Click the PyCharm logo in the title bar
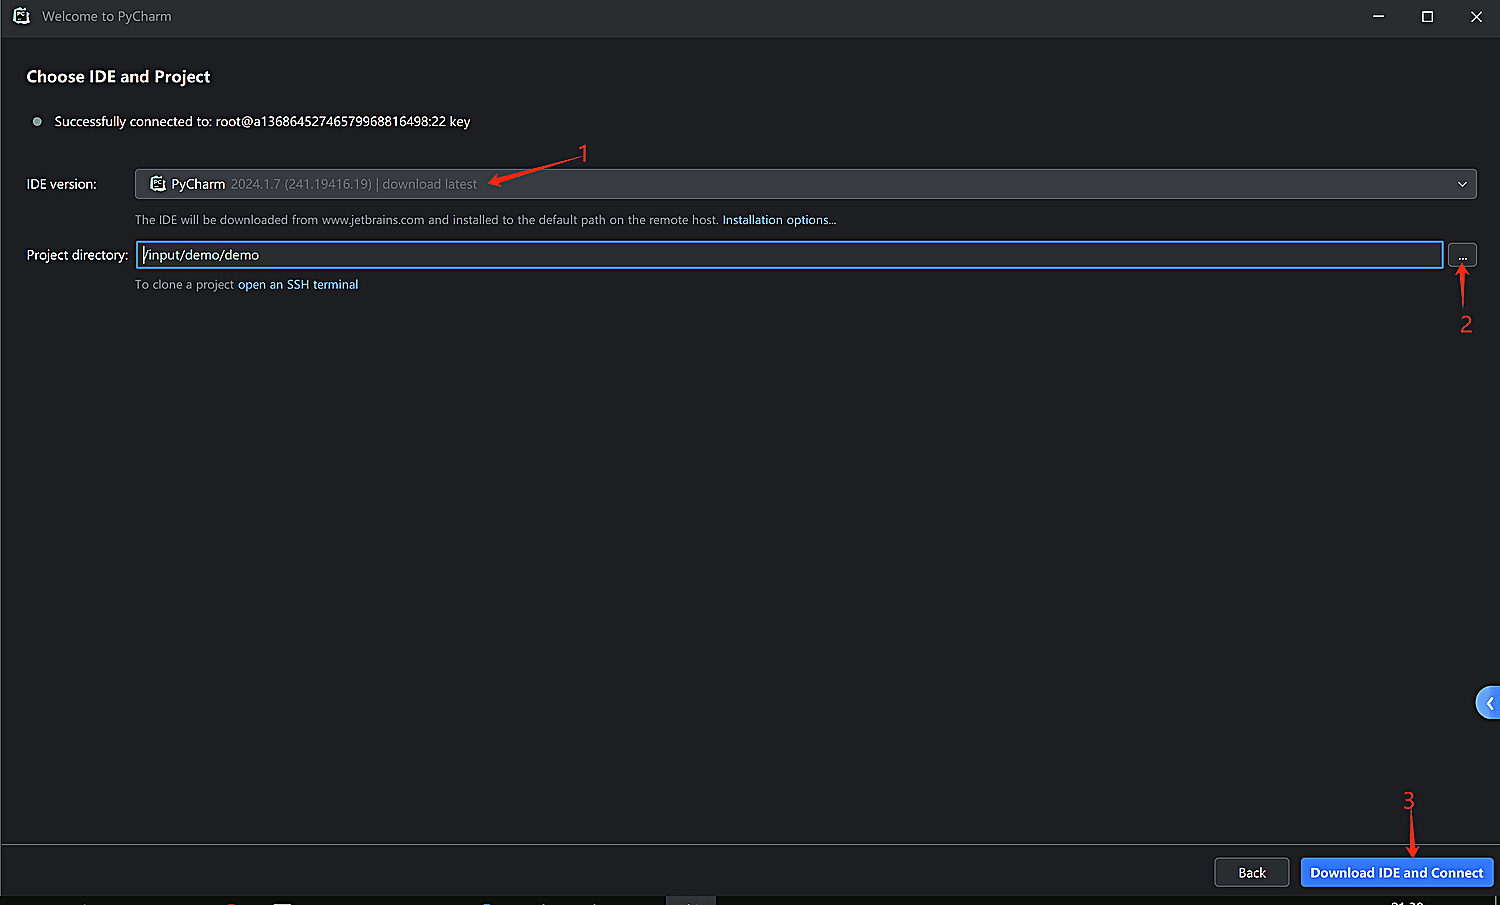Image resolution: width=1500 pixels, height=905 pixels. 21,16
